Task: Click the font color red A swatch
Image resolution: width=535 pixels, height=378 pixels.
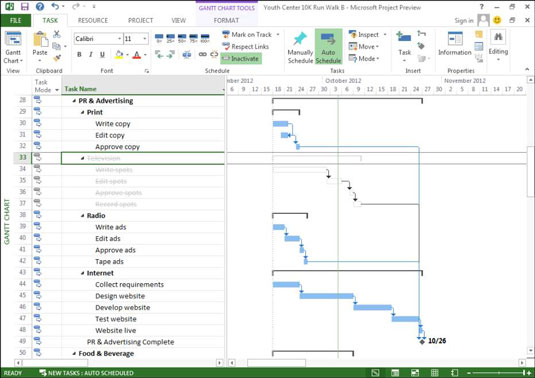Action: click(137, 55)
